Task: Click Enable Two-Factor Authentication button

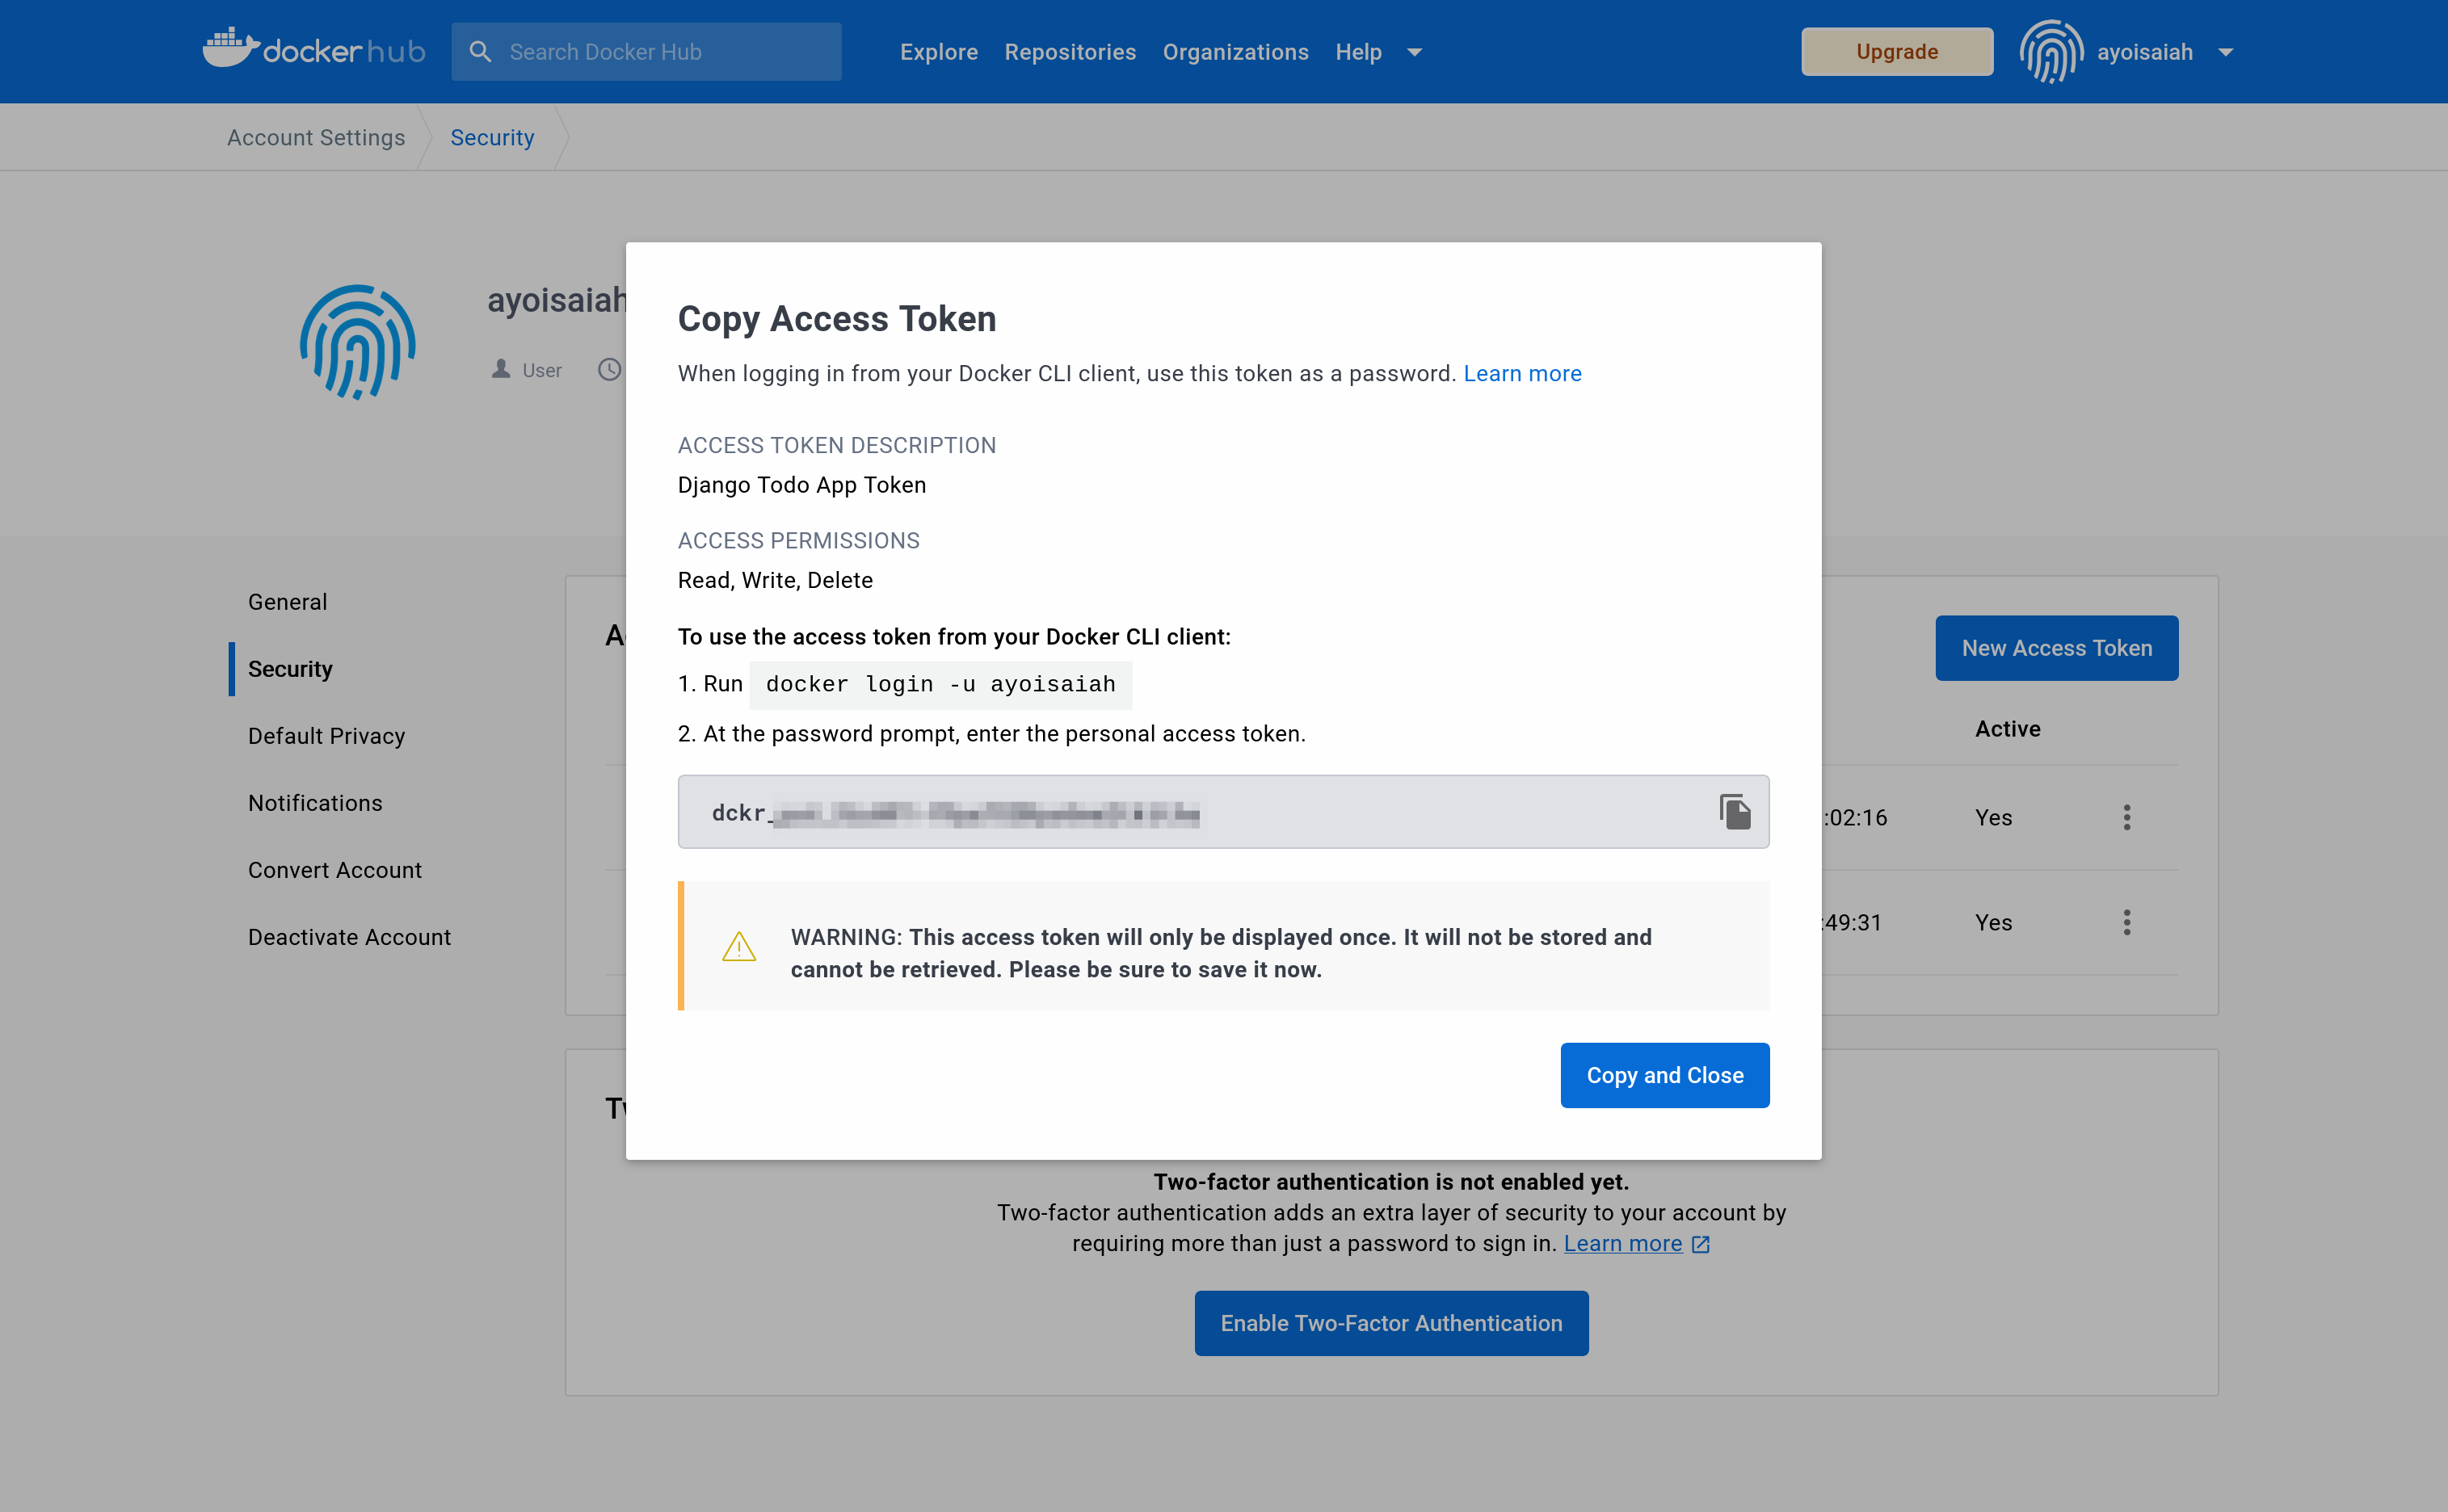Action: coord(1390,1323)
